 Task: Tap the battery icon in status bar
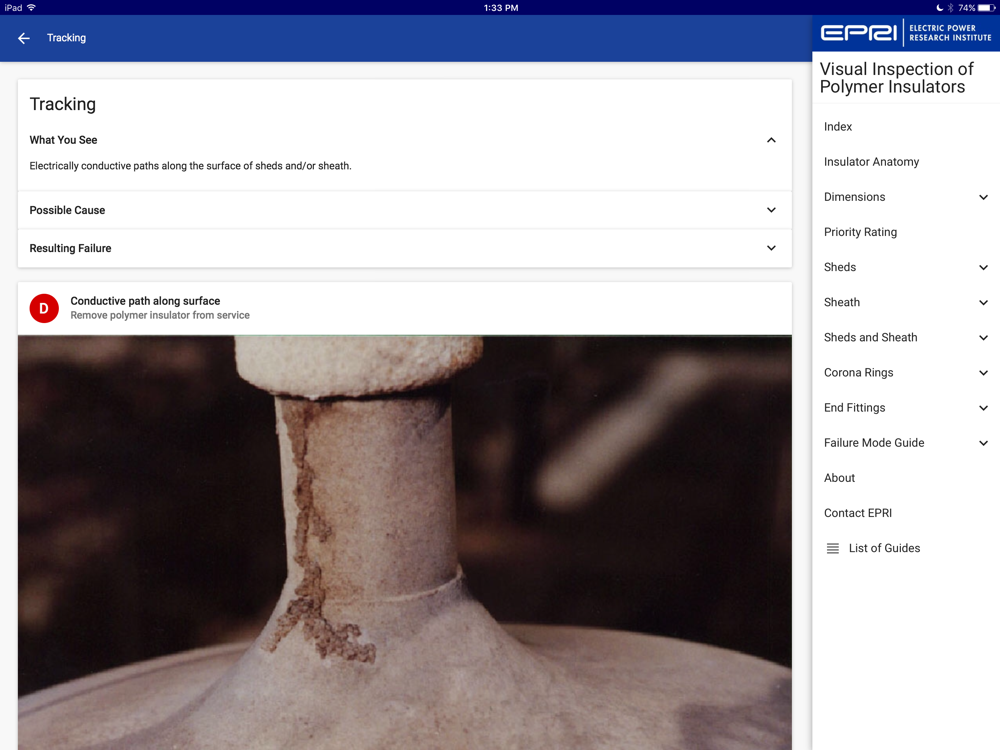pos(986,7)
